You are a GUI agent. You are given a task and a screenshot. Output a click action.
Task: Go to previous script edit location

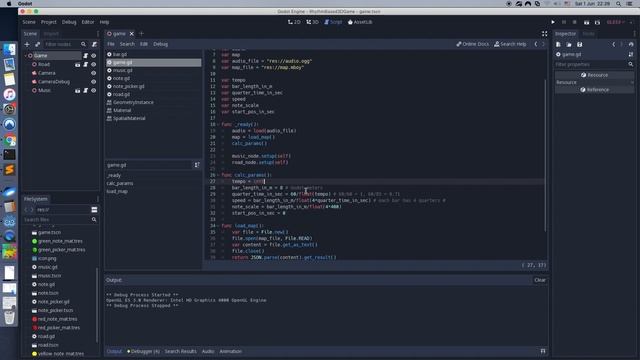tap(536, 44)
